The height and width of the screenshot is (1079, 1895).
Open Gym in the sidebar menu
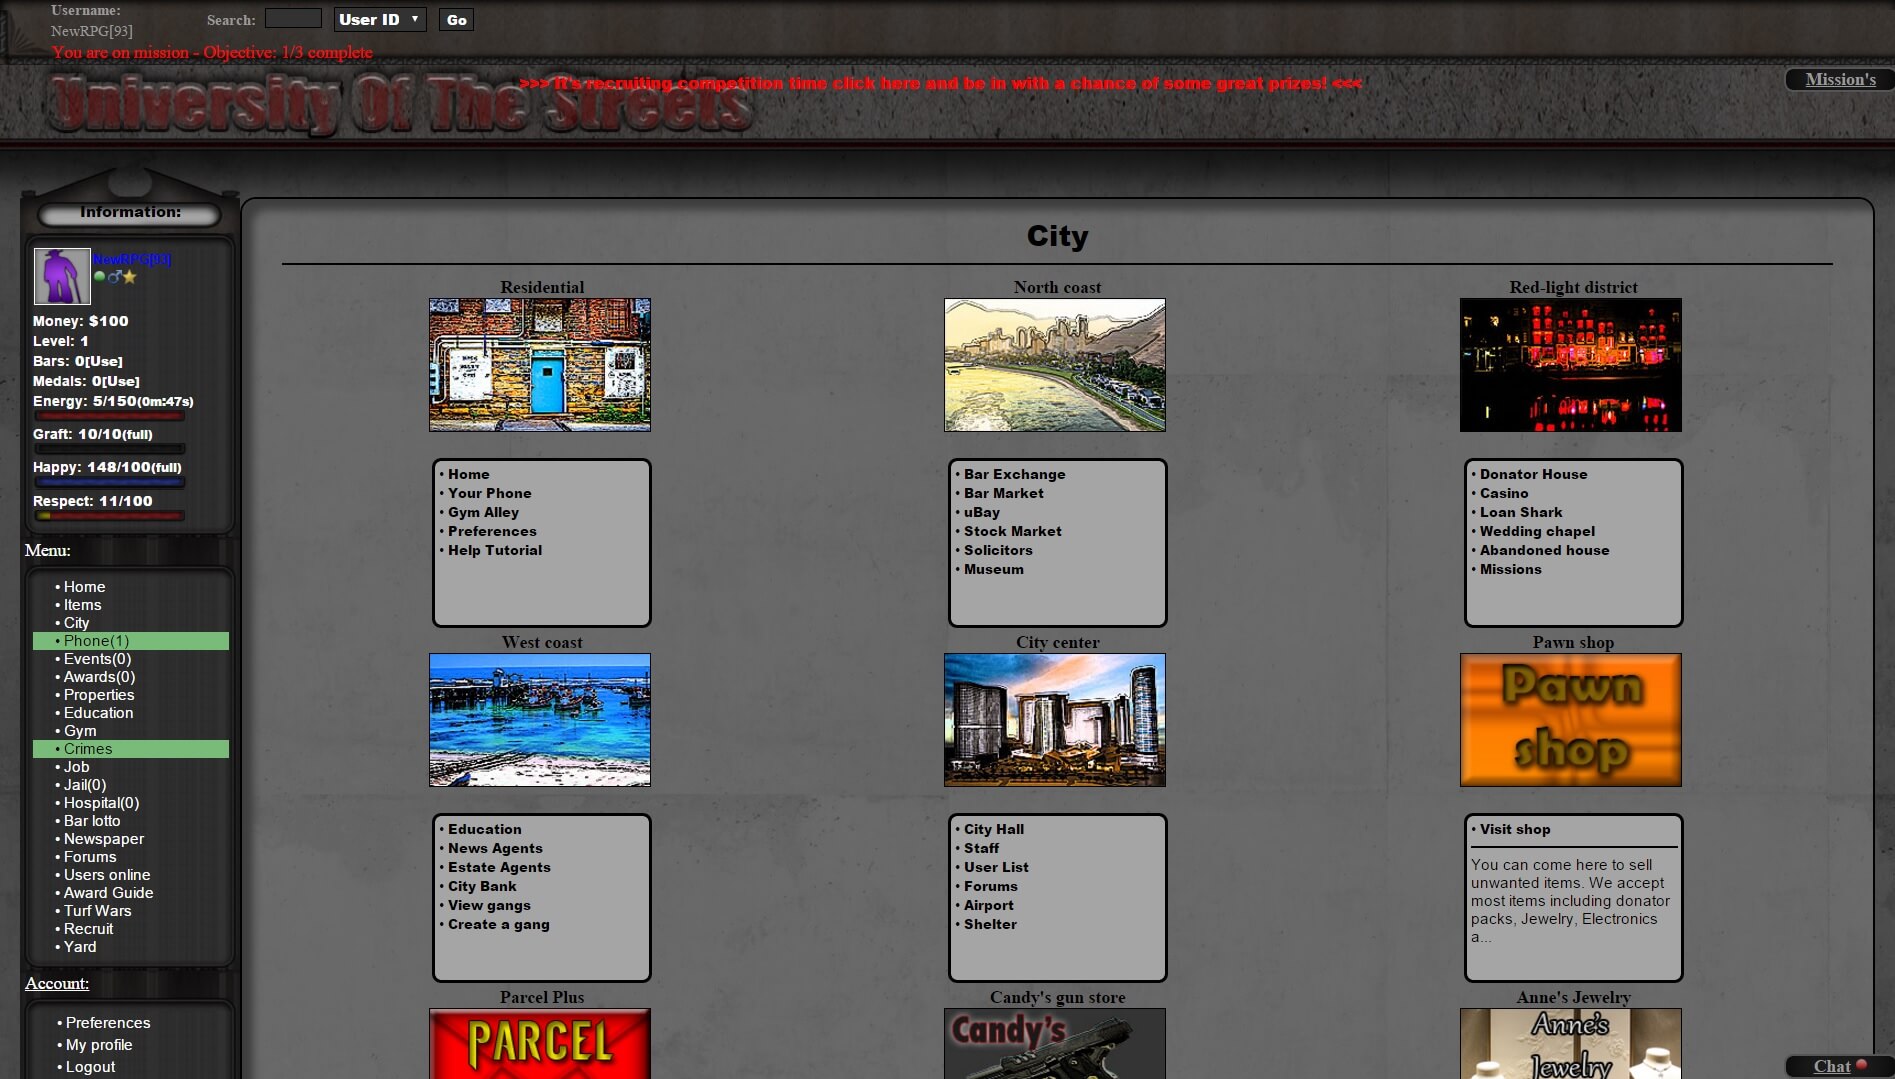coord(80,731)
